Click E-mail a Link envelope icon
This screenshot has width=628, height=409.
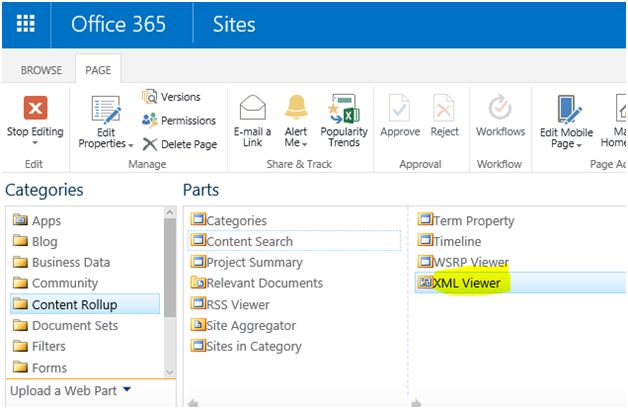[252, 107]
